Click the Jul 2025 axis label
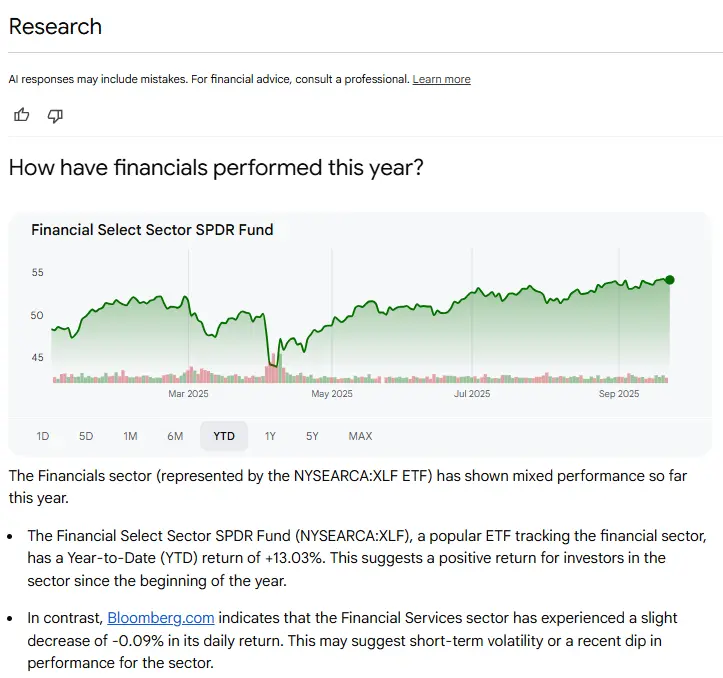 tap(472, 394)
